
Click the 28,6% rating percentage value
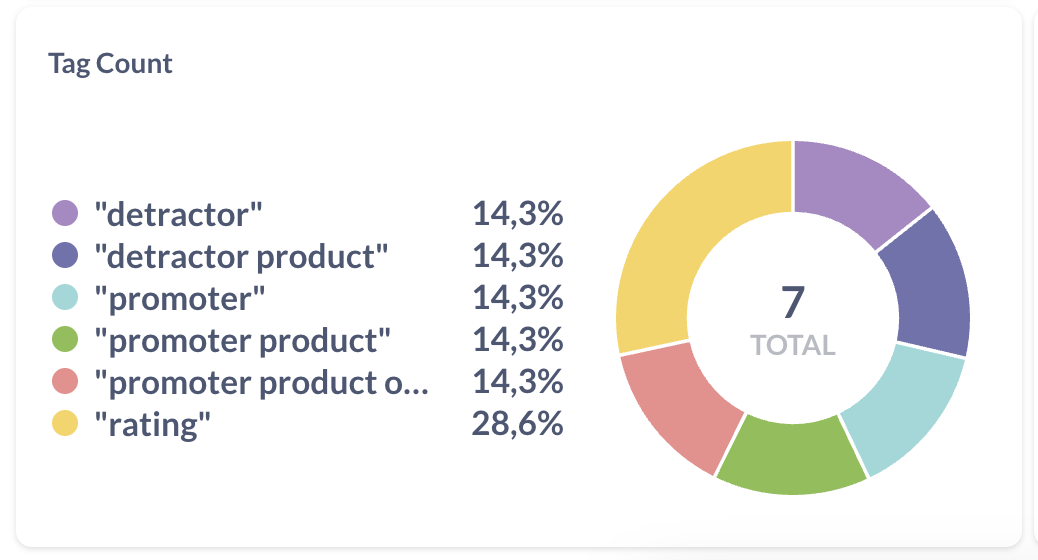pos(517,424)
